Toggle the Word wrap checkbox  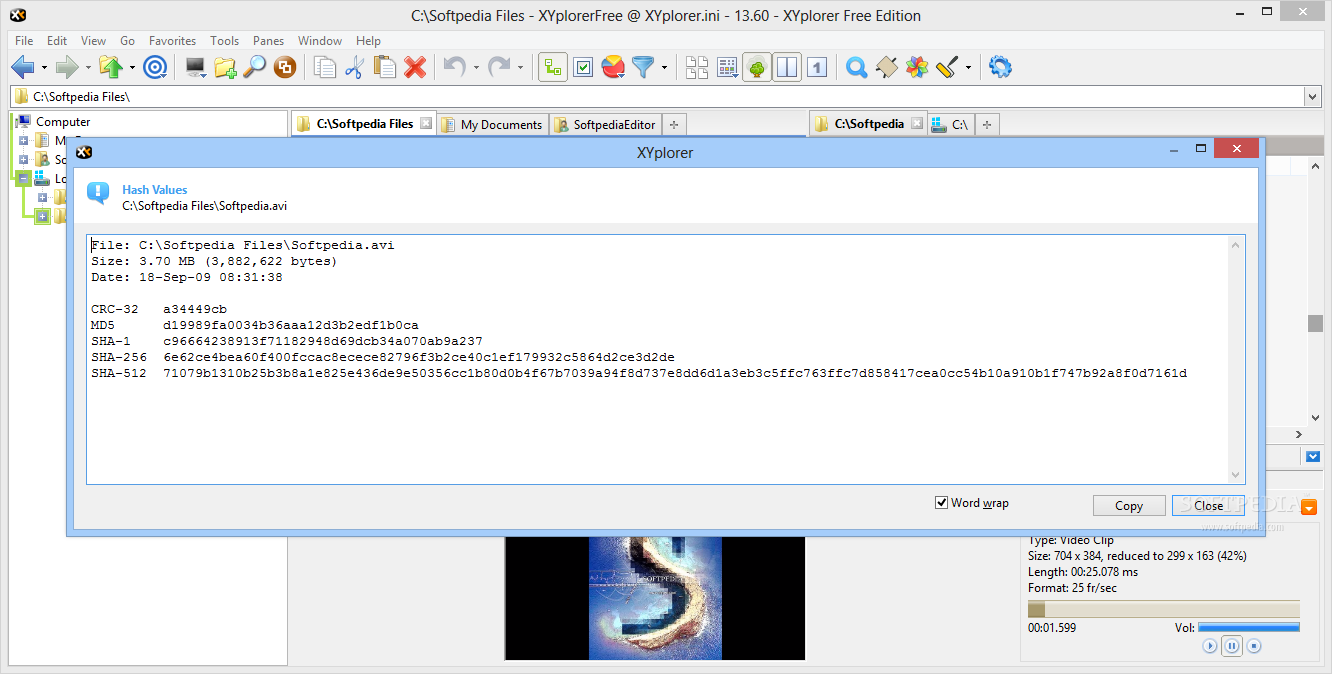(941, 503)
